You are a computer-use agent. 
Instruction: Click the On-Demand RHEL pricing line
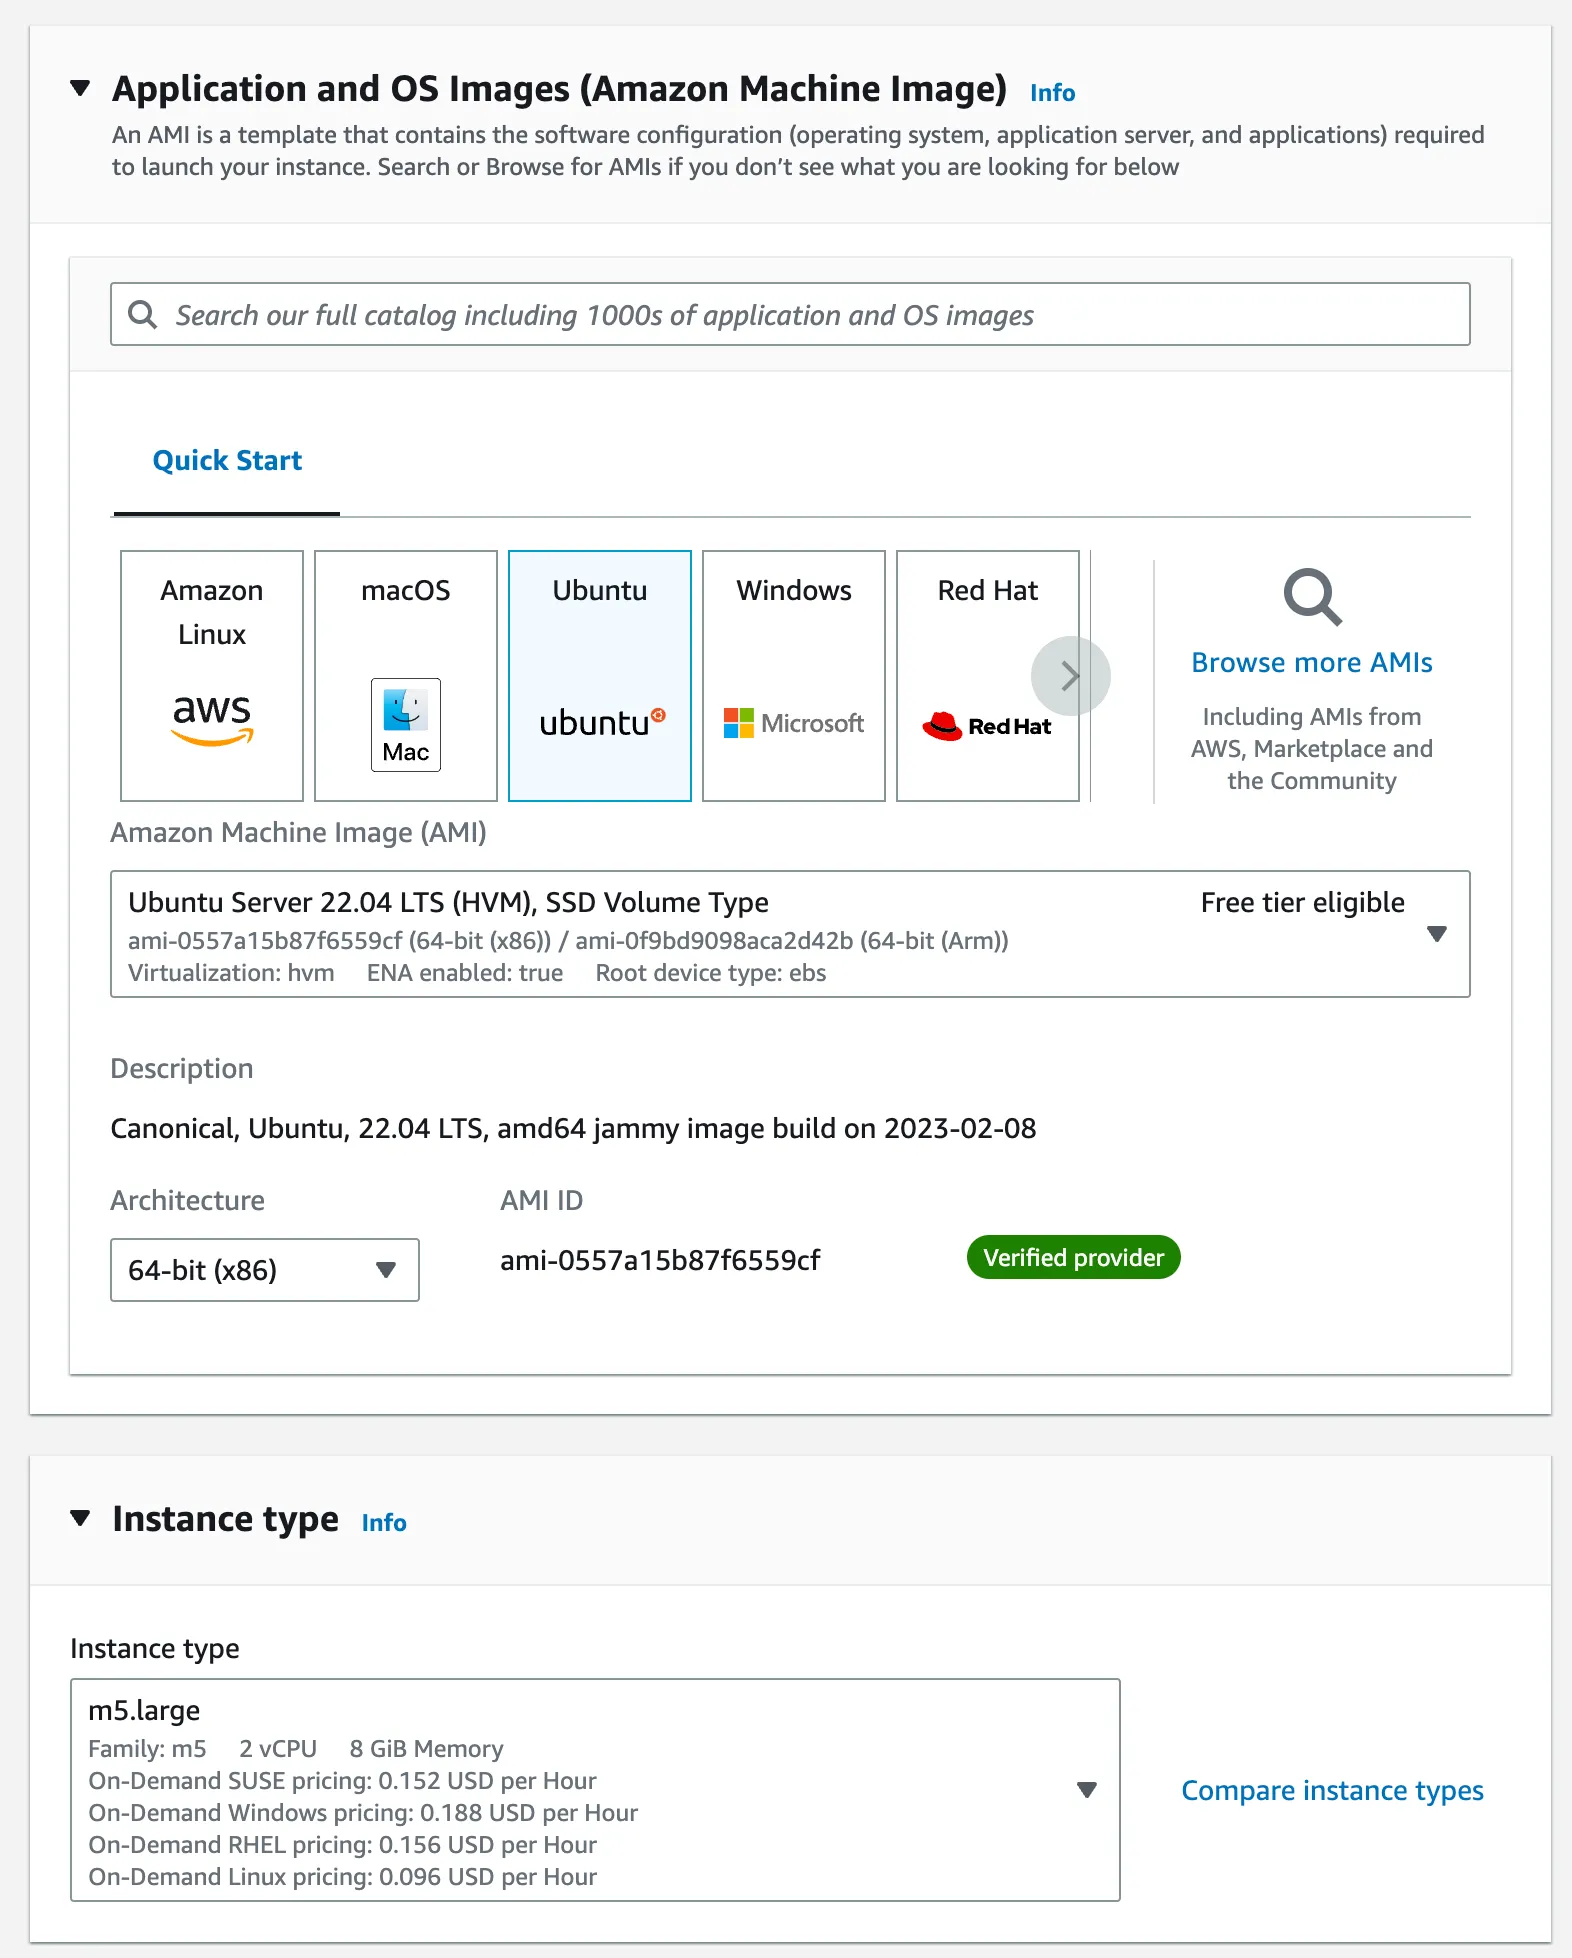[343, 1844]
